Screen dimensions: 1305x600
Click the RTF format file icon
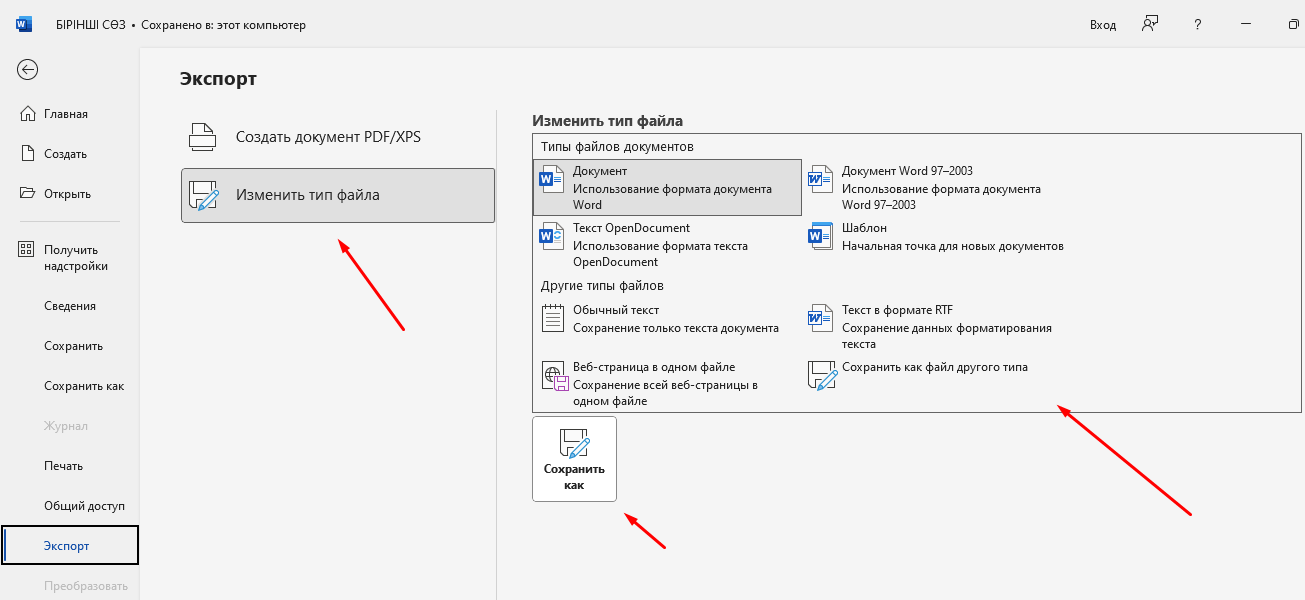tap(821, 319)
